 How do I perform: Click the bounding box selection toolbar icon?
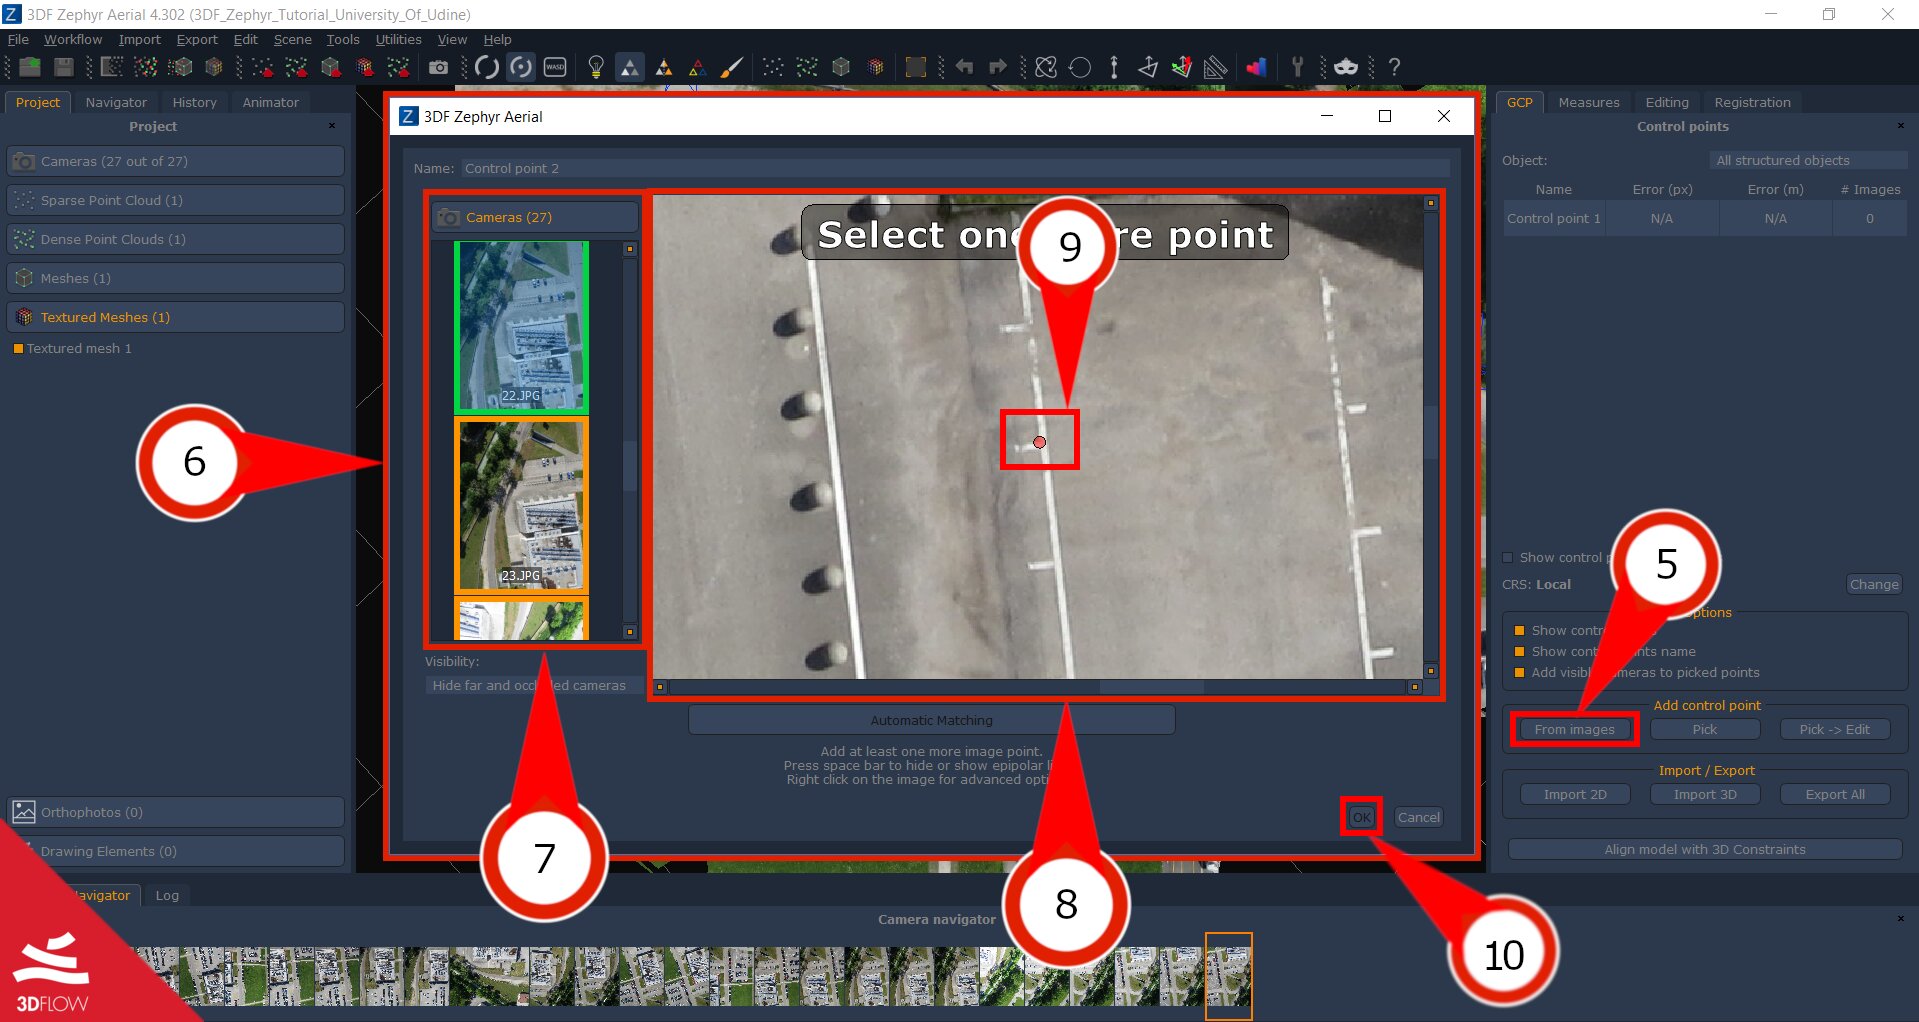click(915, 67)
